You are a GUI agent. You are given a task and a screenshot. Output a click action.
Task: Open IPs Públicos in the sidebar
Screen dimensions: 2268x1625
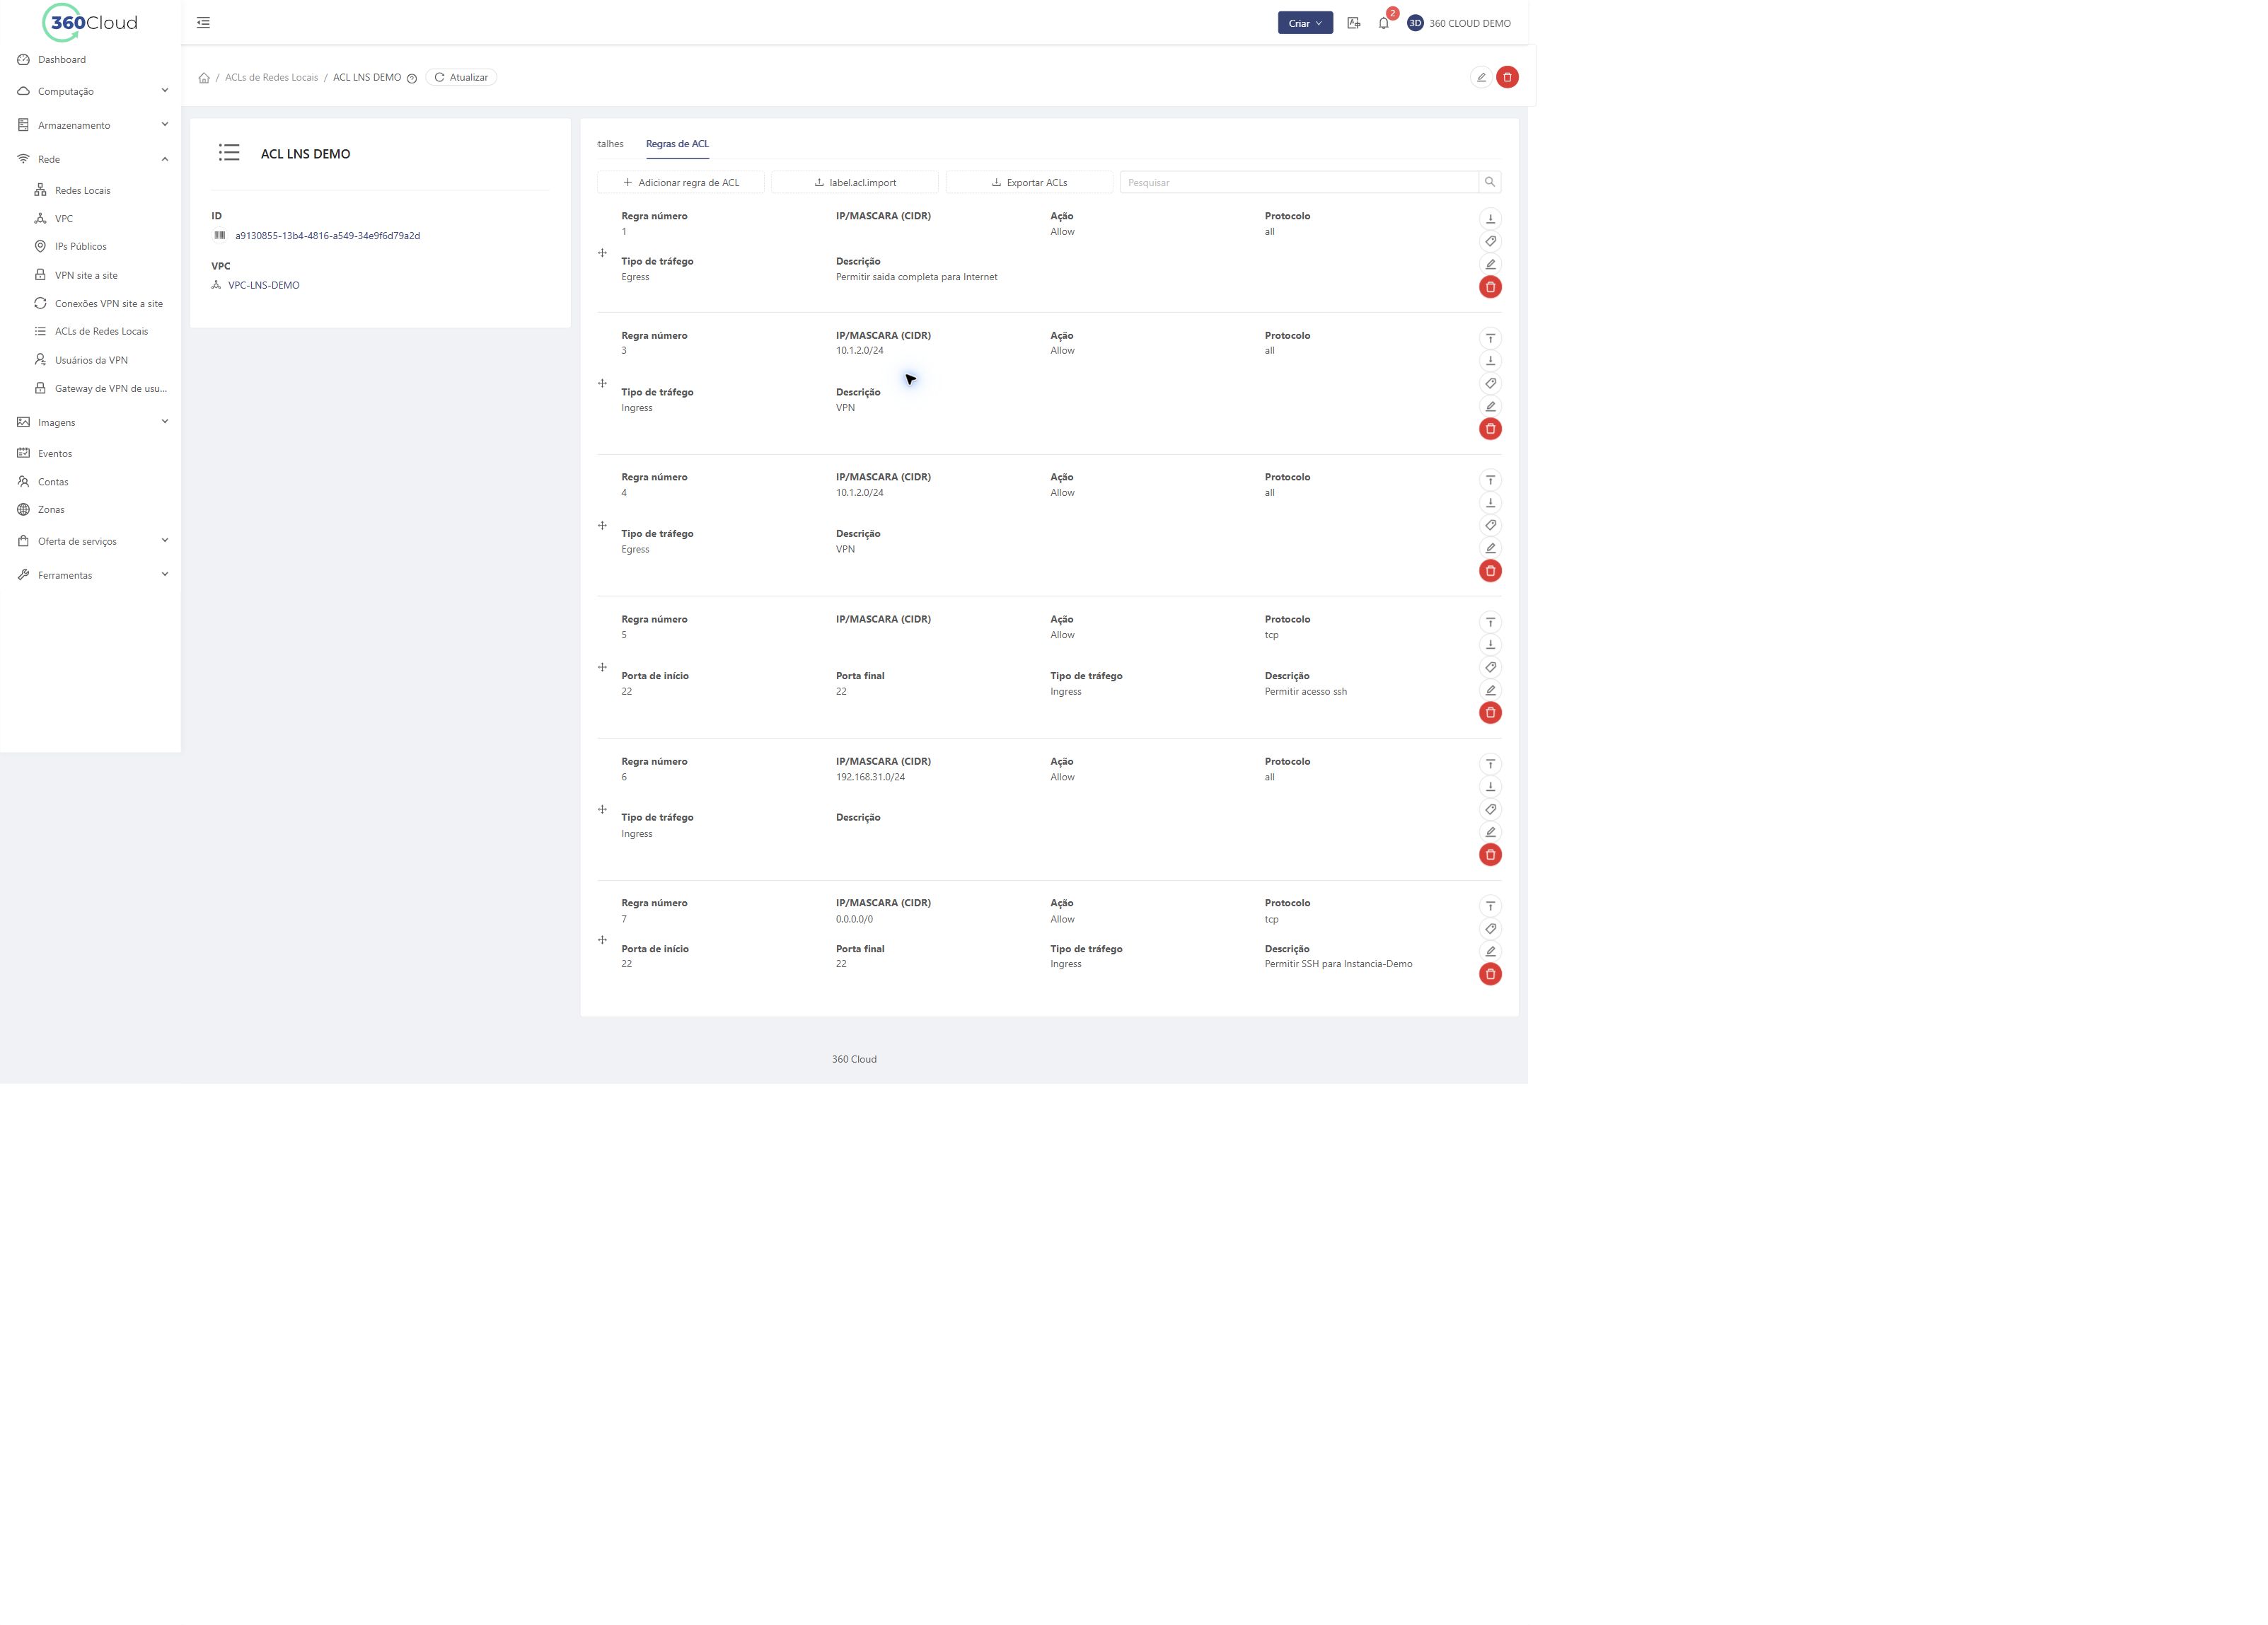(81, 246)
